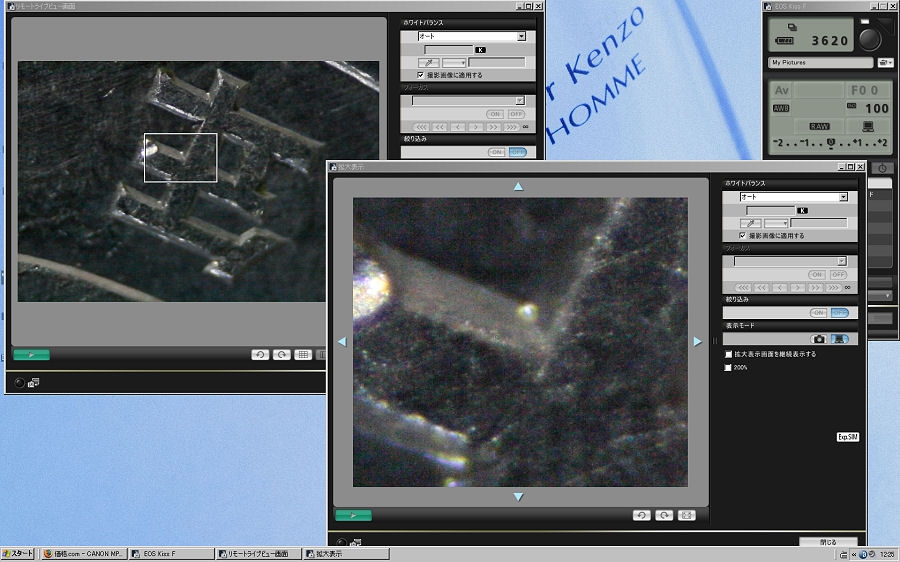This screenshot has width=900, height=562.
Task: Enable the 200% checkbox
Action: coord(728,367)
